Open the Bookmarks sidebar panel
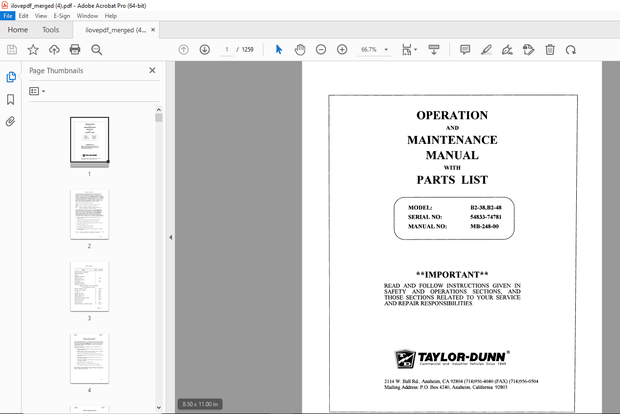This screenshot has height=414, width=620. coord(11,99)
